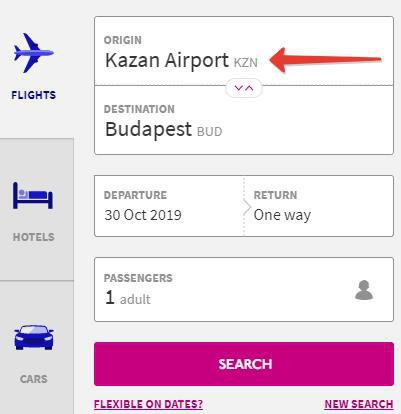
Task: Open the CARS tab label
Action: tap(34, 379)
